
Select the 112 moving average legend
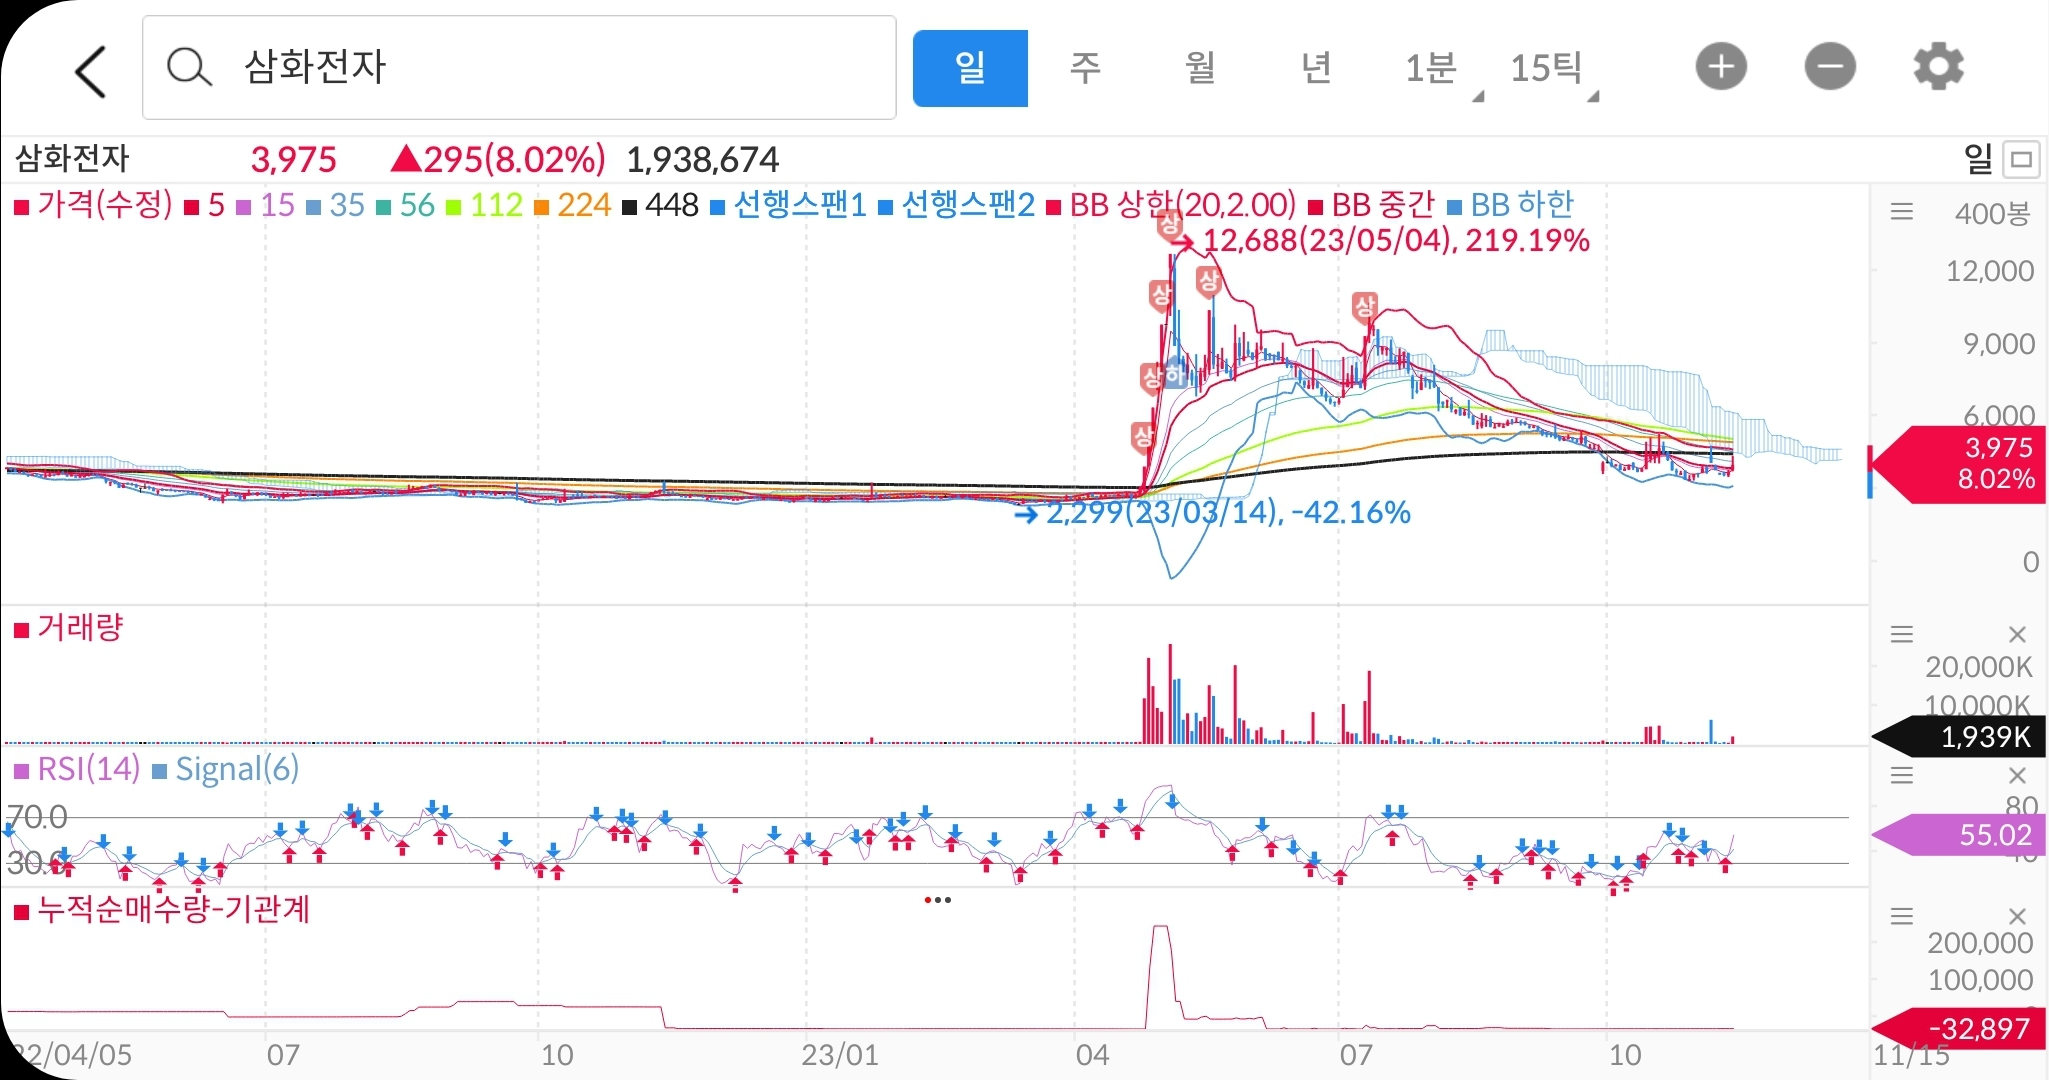(484, 205)
